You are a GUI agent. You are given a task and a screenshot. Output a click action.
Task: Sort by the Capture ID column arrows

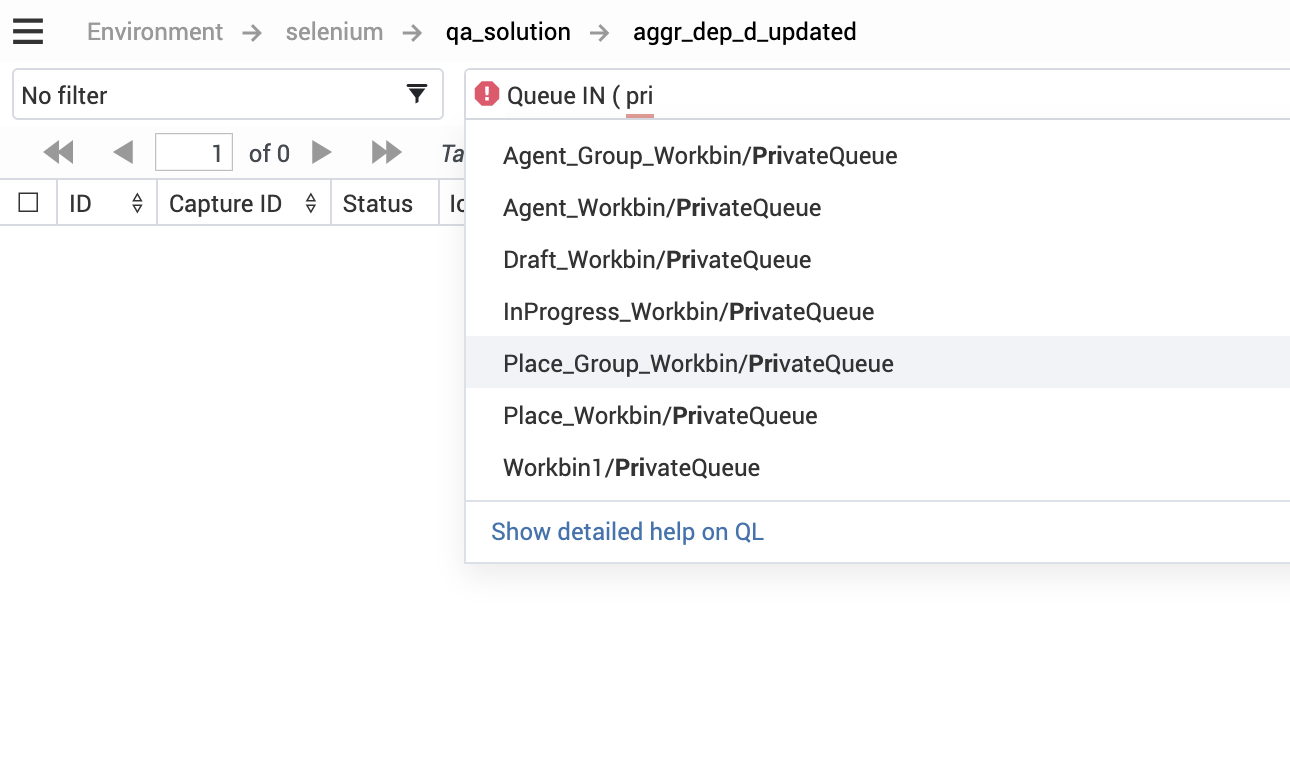point(311,204)
